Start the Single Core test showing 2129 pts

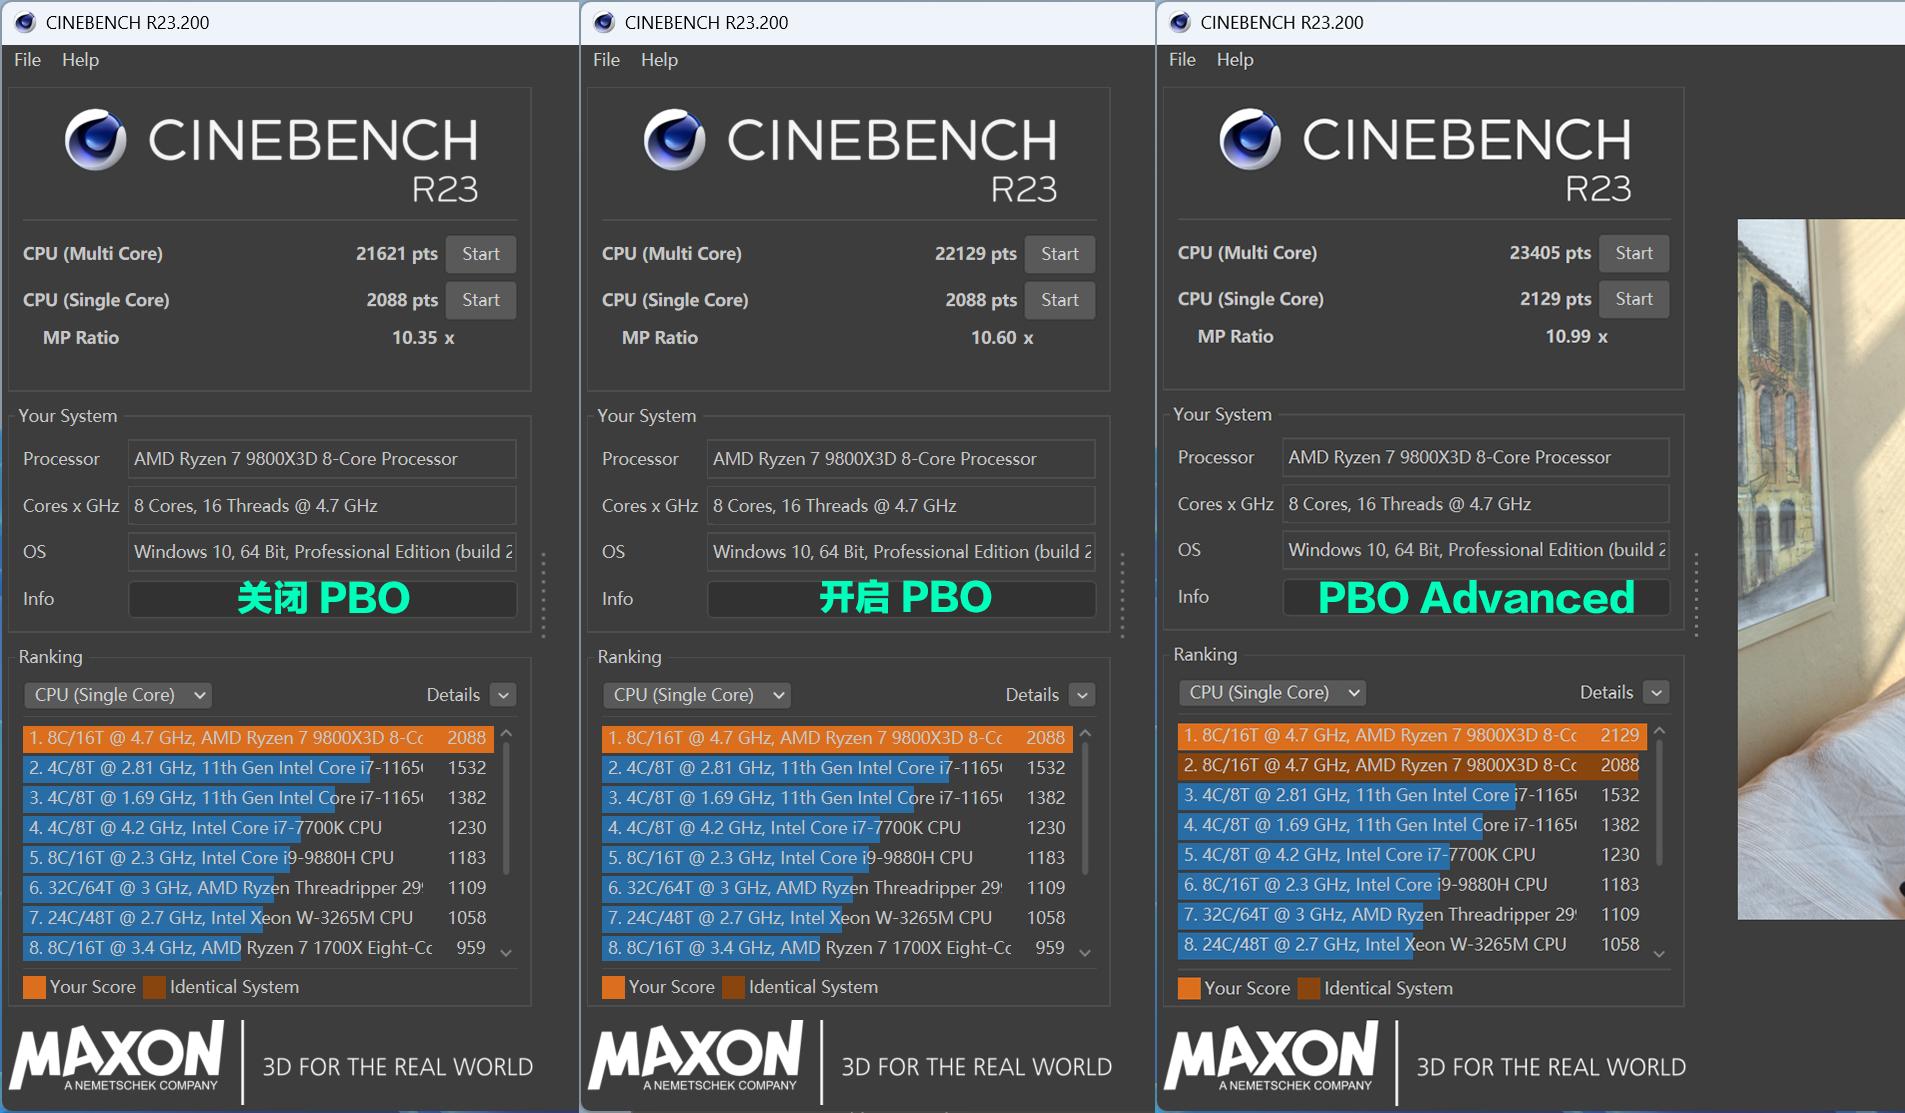pos(1633,299)
